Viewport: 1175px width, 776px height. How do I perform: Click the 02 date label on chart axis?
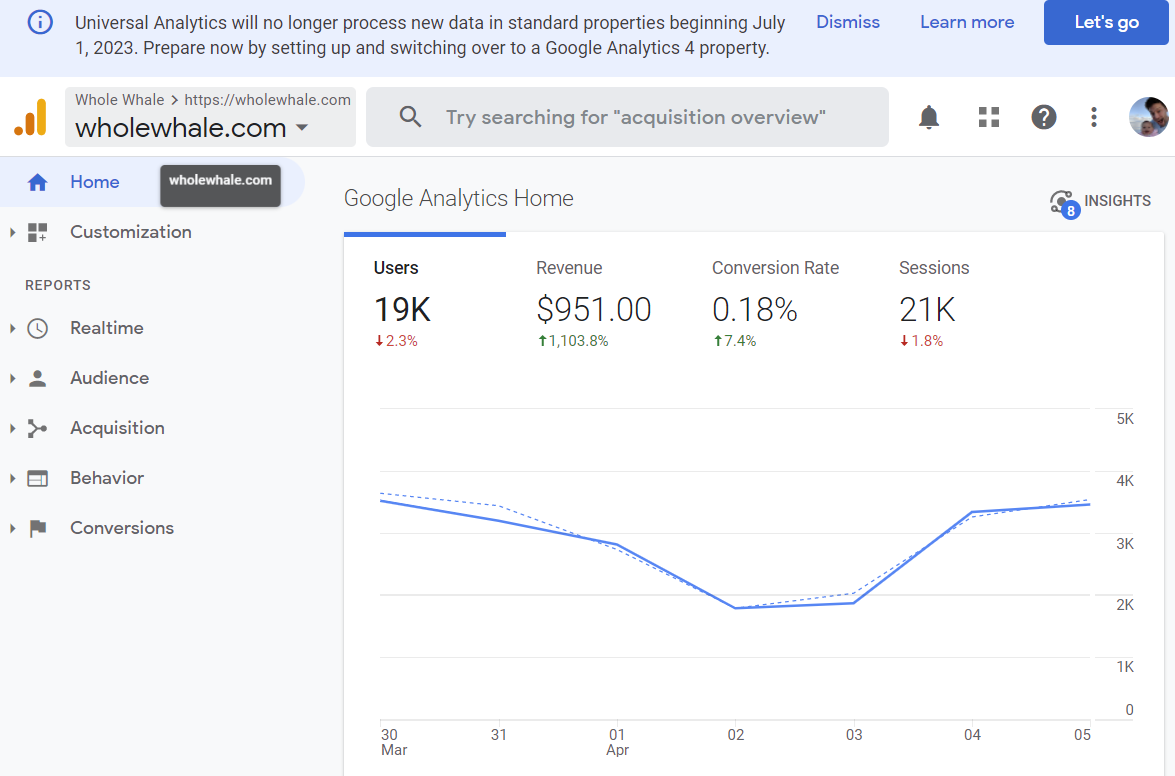point(736,735)
